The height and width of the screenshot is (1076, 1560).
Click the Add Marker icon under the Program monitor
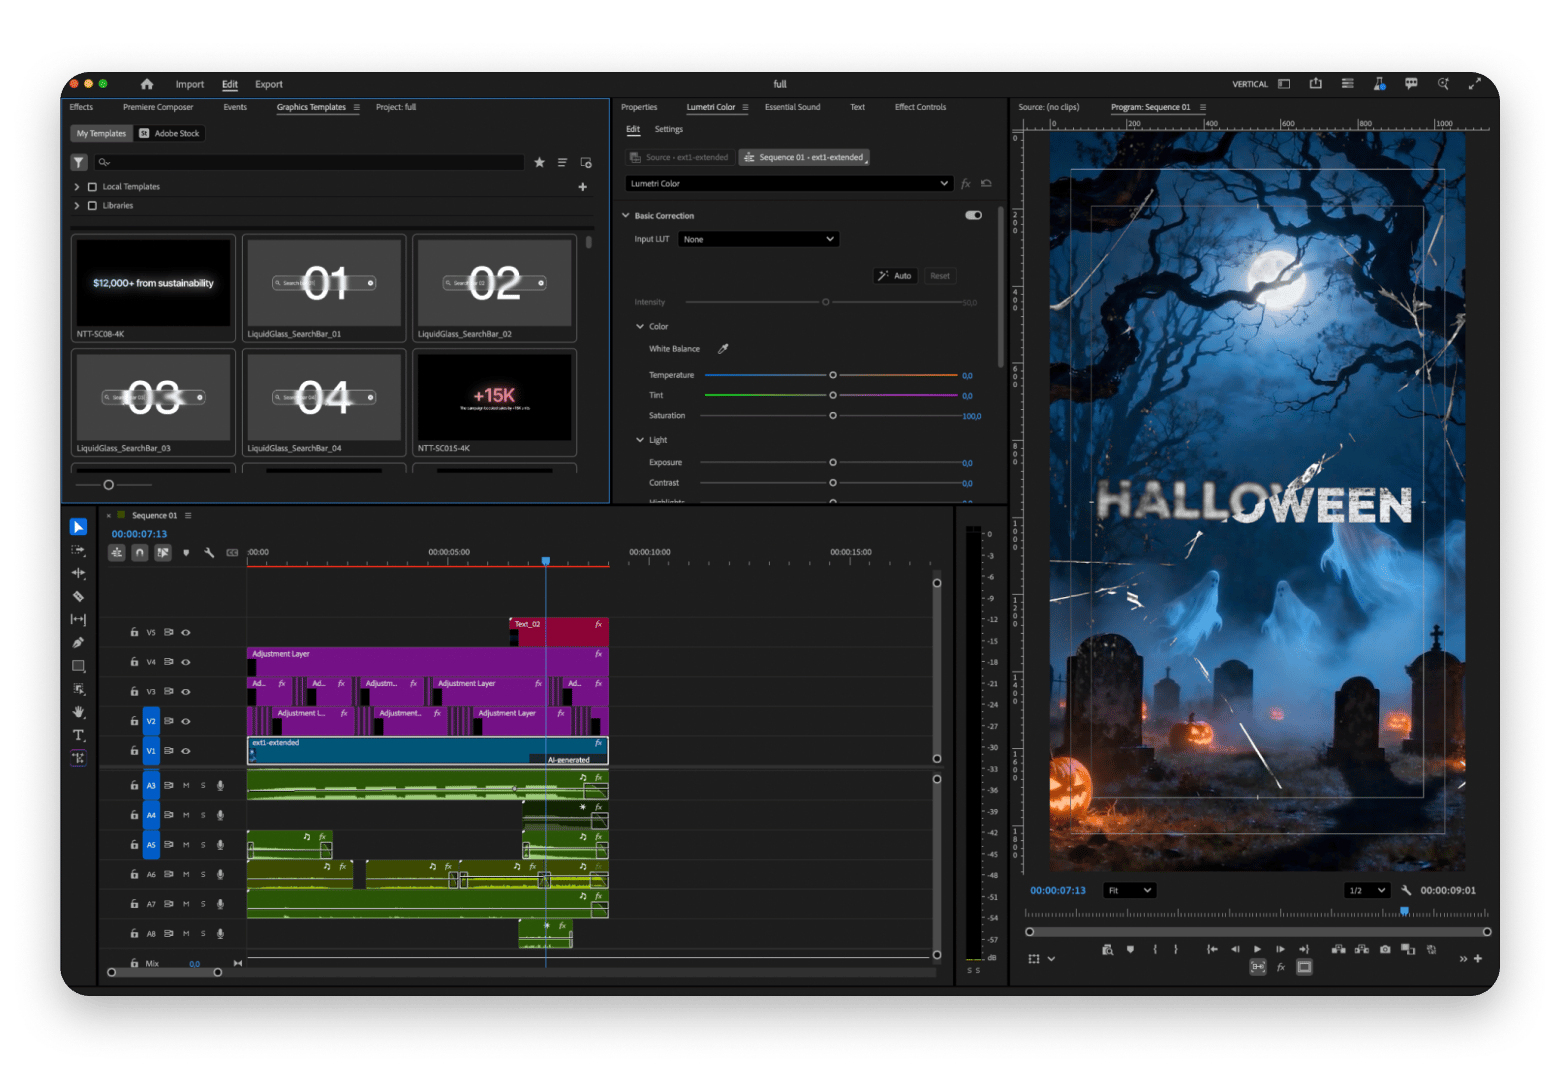[1131, 949]
